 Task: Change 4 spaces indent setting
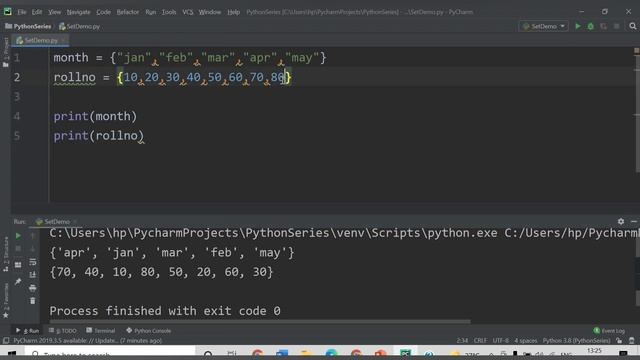[x=525, y=340]
